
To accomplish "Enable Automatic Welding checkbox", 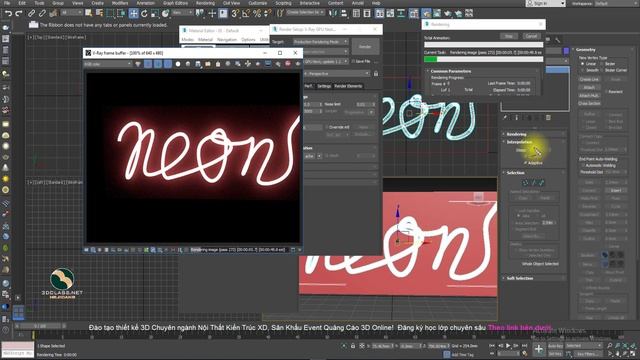I will 583,165.
